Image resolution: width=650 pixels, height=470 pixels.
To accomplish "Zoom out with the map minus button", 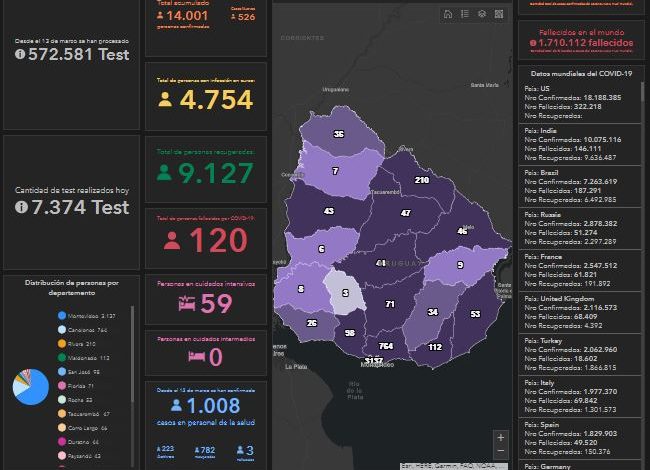I will (x=500, y=451).
